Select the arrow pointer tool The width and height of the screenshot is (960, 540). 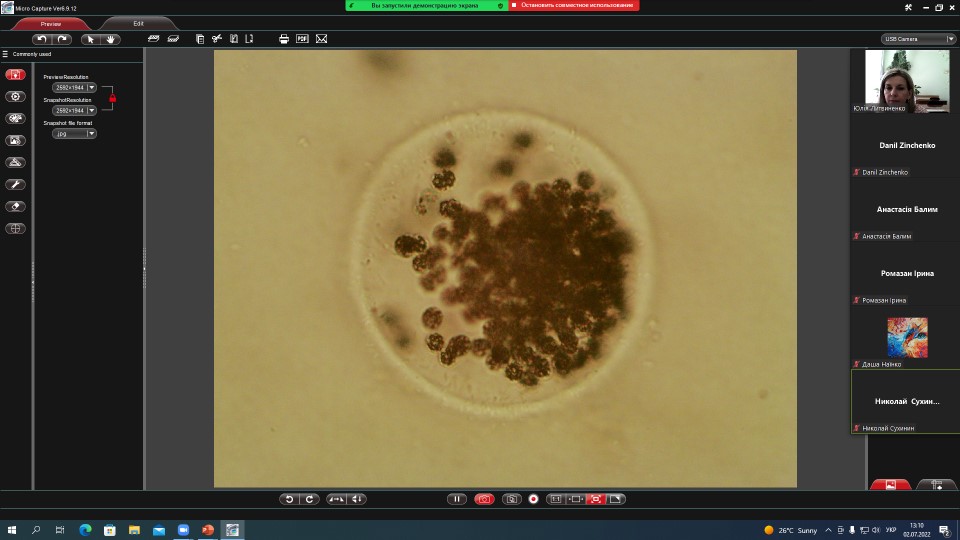[x=91, y=39]
